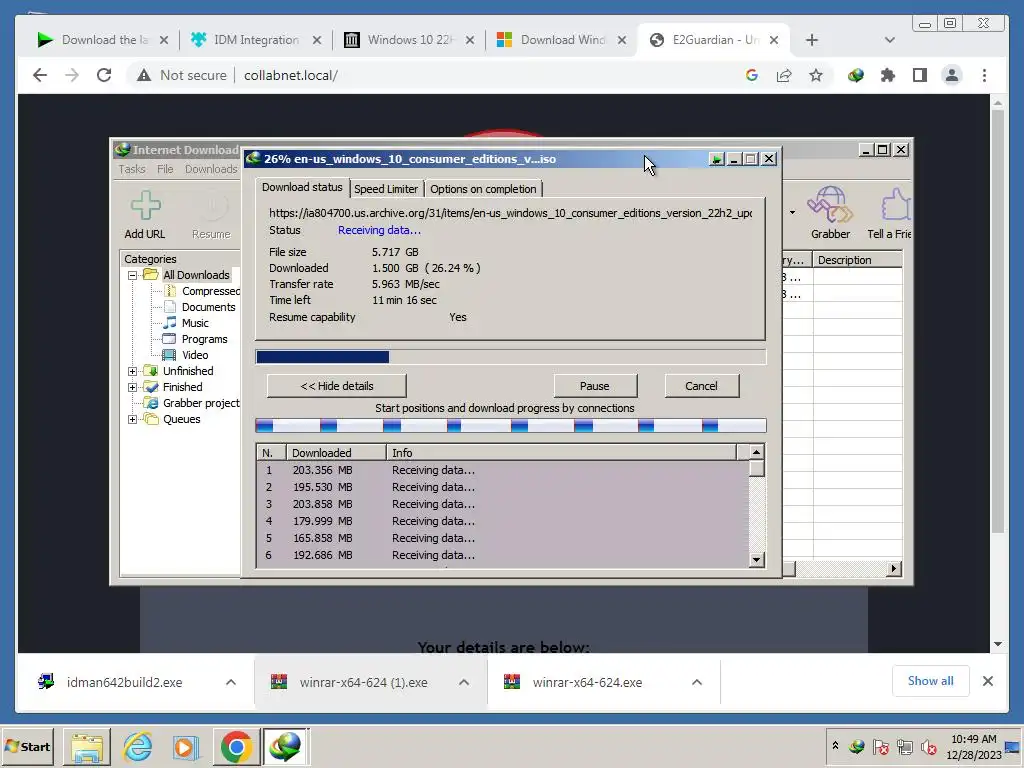
Task: Switch to the Speed Limiter tab
Action: pos(386,189)
